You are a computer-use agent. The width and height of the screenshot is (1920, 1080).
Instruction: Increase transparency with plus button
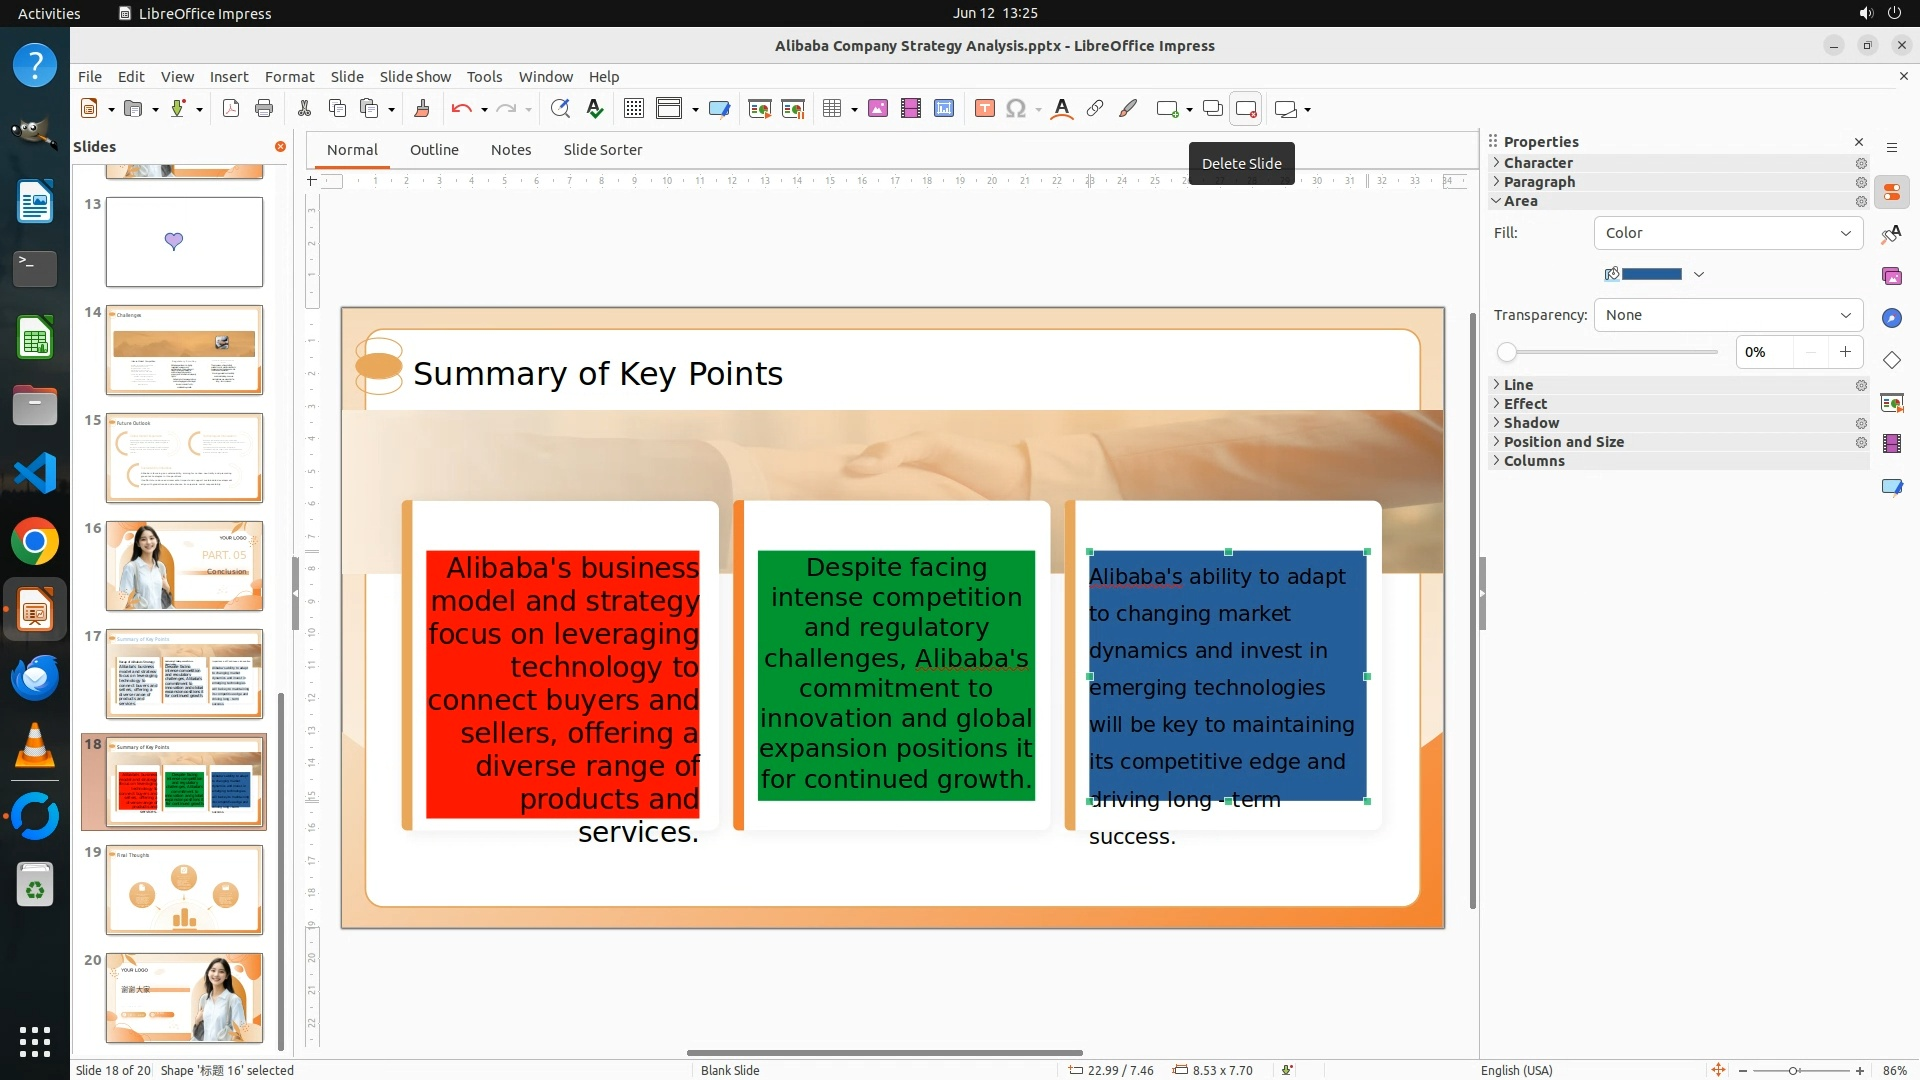1845,352
